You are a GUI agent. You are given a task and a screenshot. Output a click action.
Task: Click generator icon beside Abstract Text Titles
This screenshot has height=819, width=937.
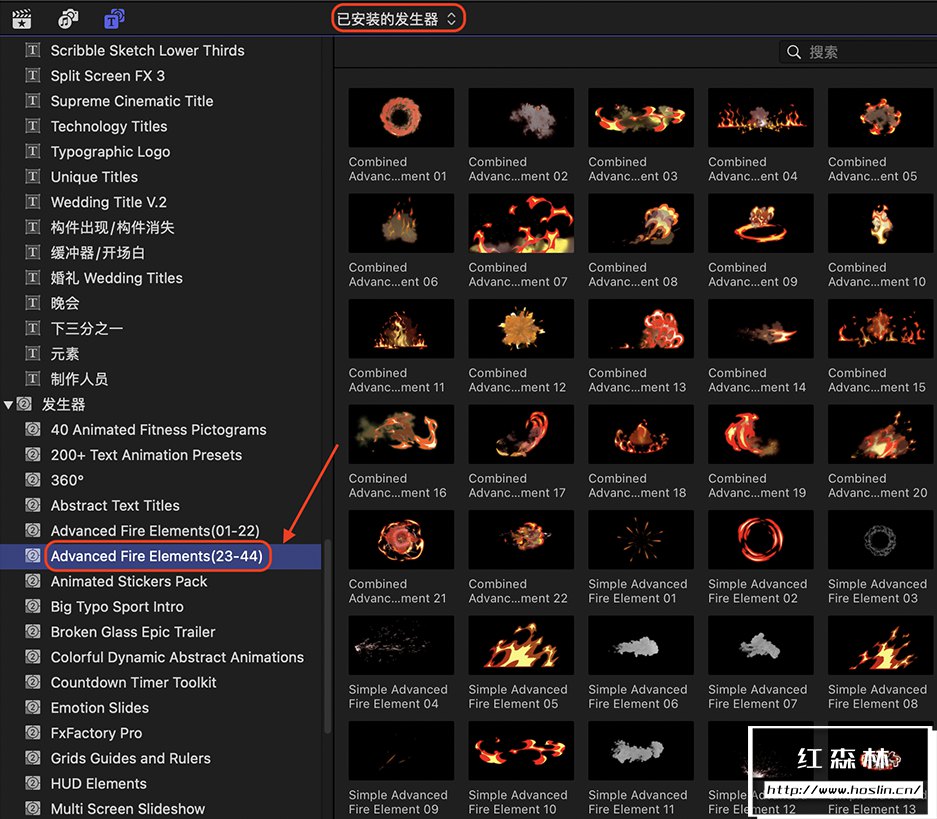coord(33,505)
